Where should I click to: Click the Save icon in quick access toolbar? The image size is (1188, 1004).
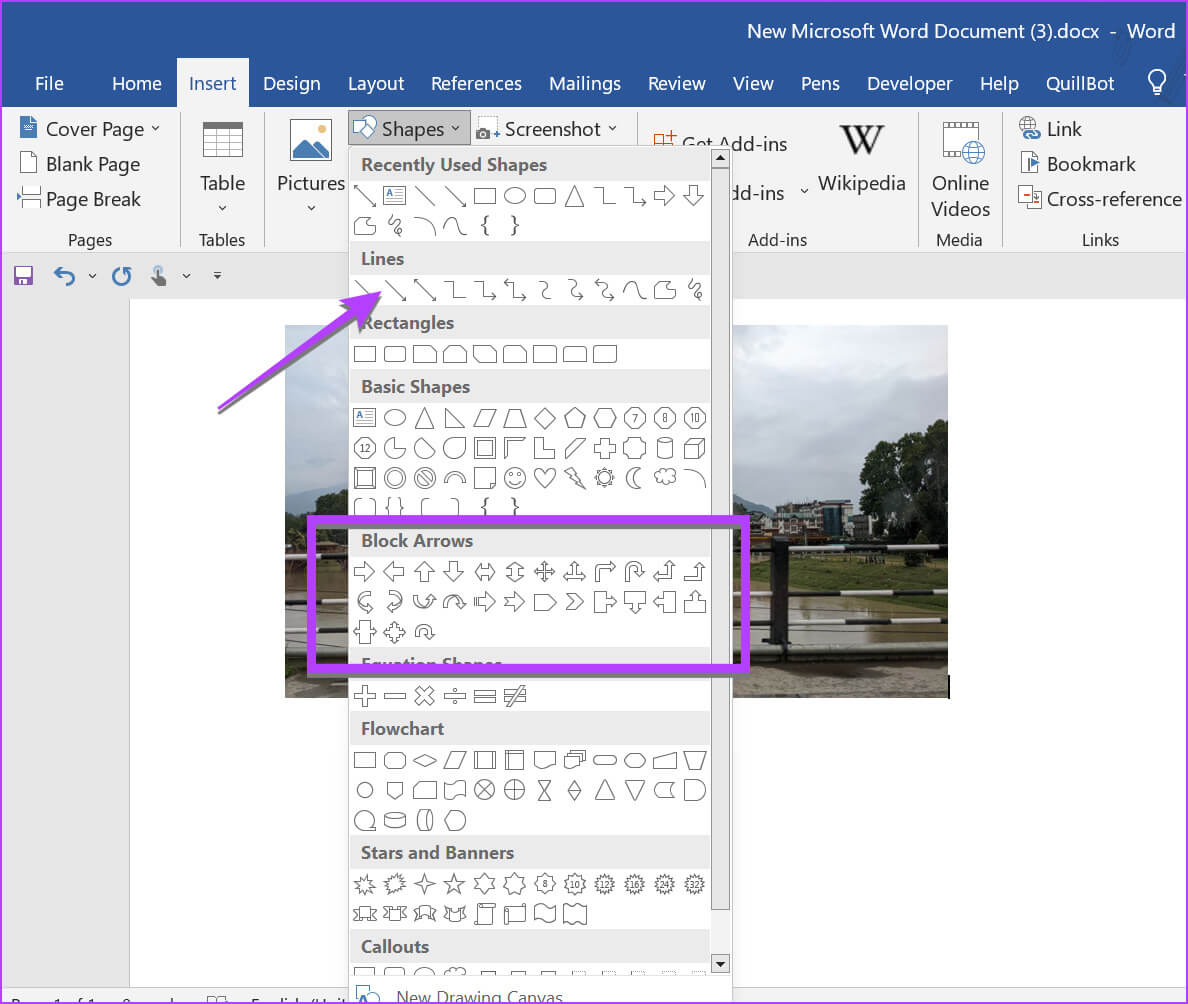23,276
